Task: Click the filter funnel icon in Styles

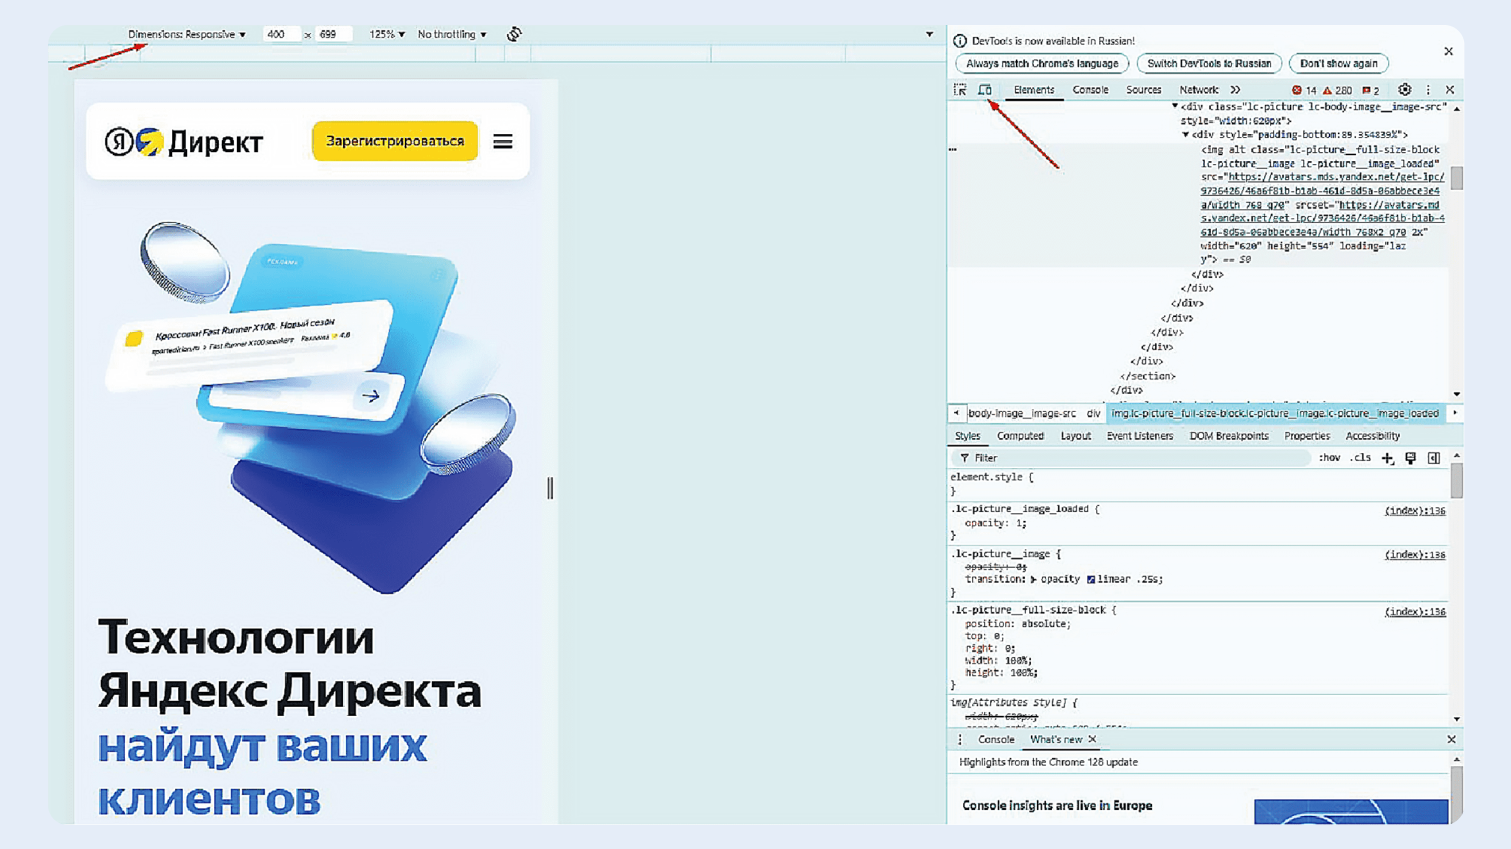Action: tap(964, 458)
